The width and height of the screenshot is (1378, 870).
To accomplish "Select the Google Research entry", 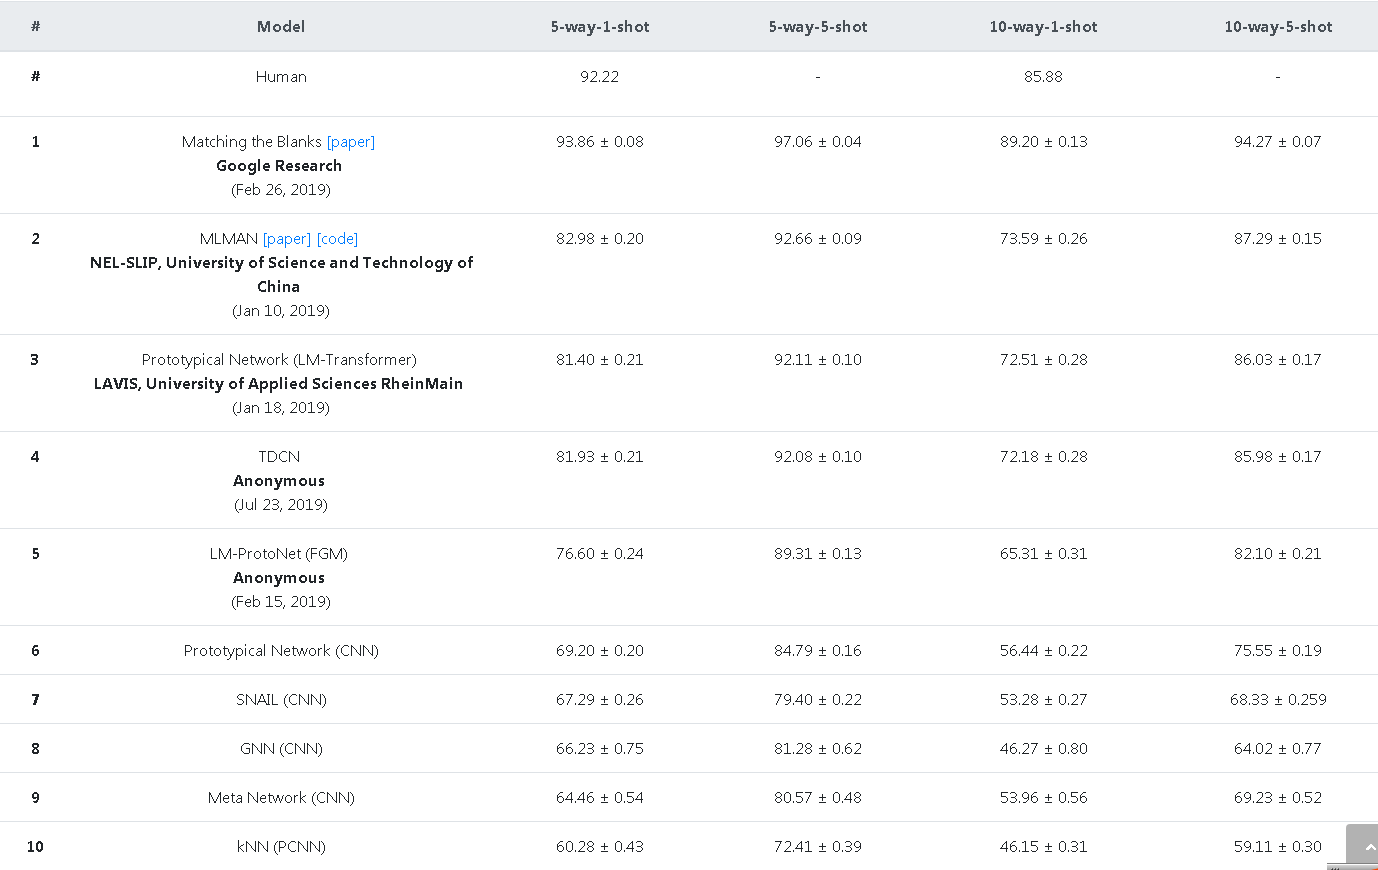I will 281,165.
